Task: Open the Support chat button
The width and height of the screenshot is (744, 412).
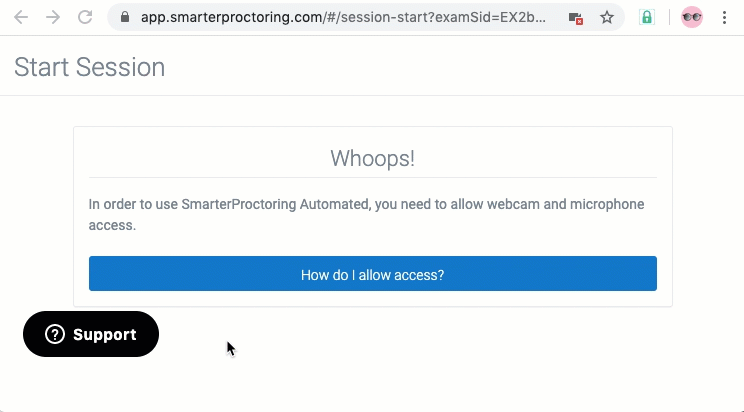Action: pyautogui.click(x=91, y=334)
